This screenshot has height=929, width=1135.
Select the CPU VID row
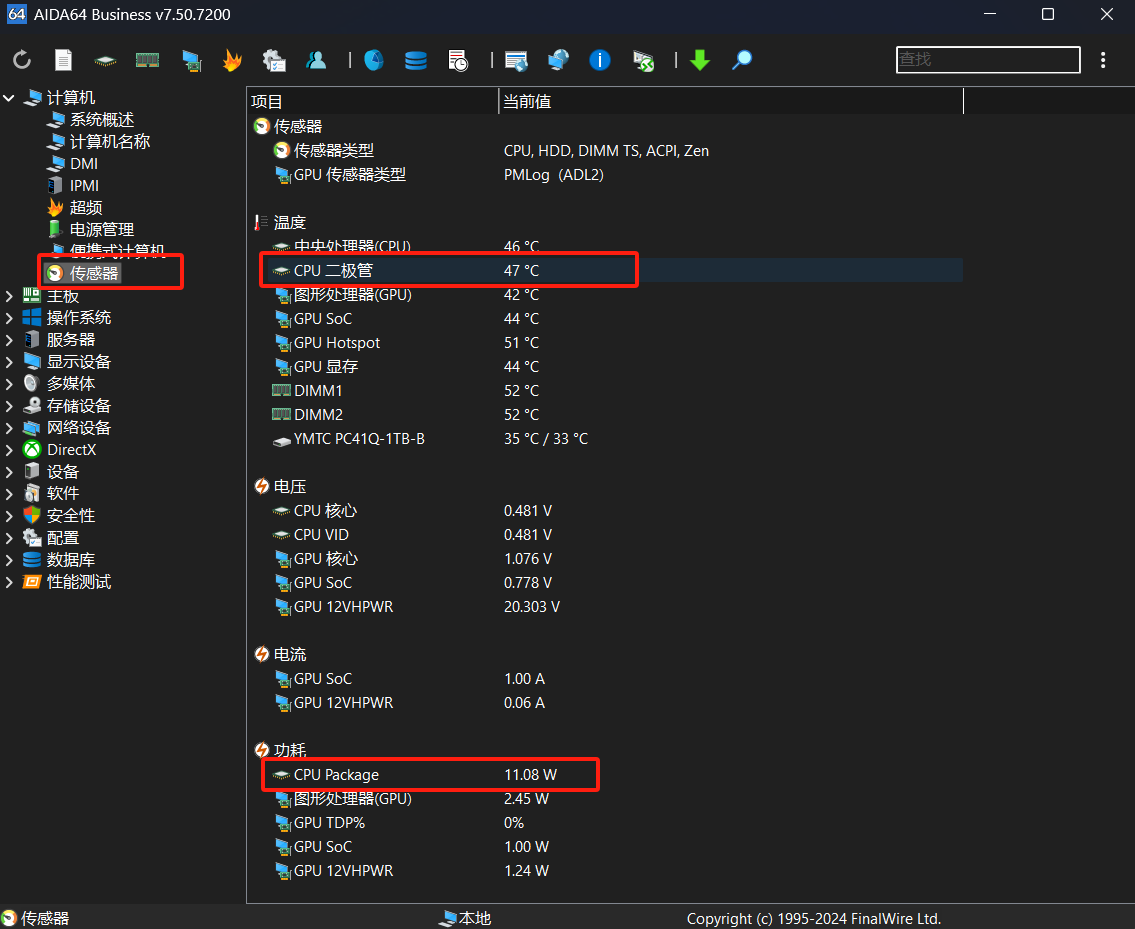[605, 534]
